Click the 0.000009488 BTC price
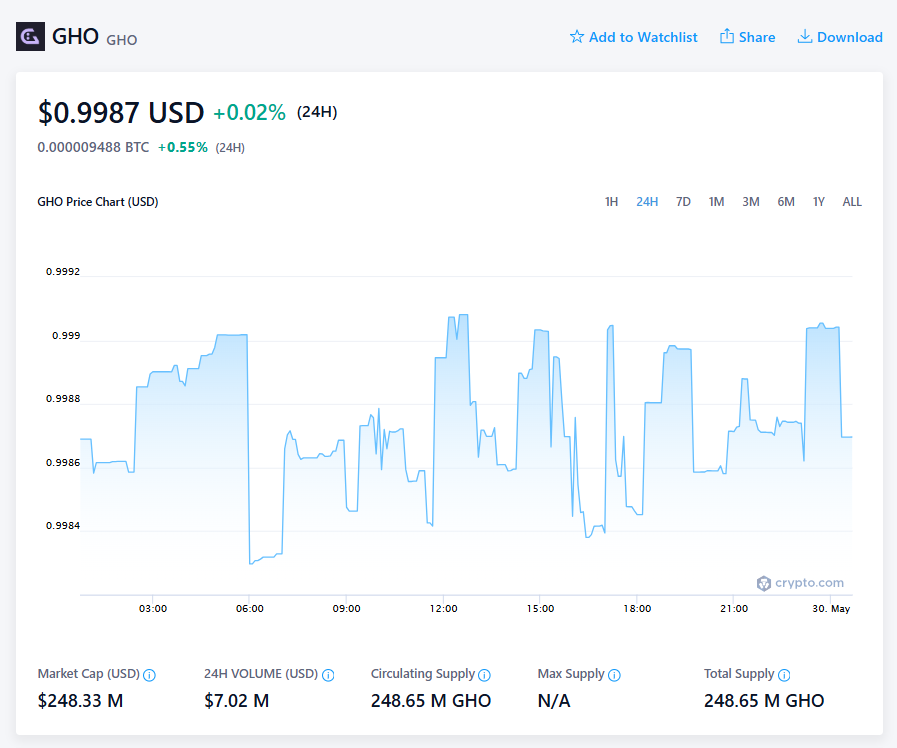Viewport: 897px width, 748px height. 93,148
